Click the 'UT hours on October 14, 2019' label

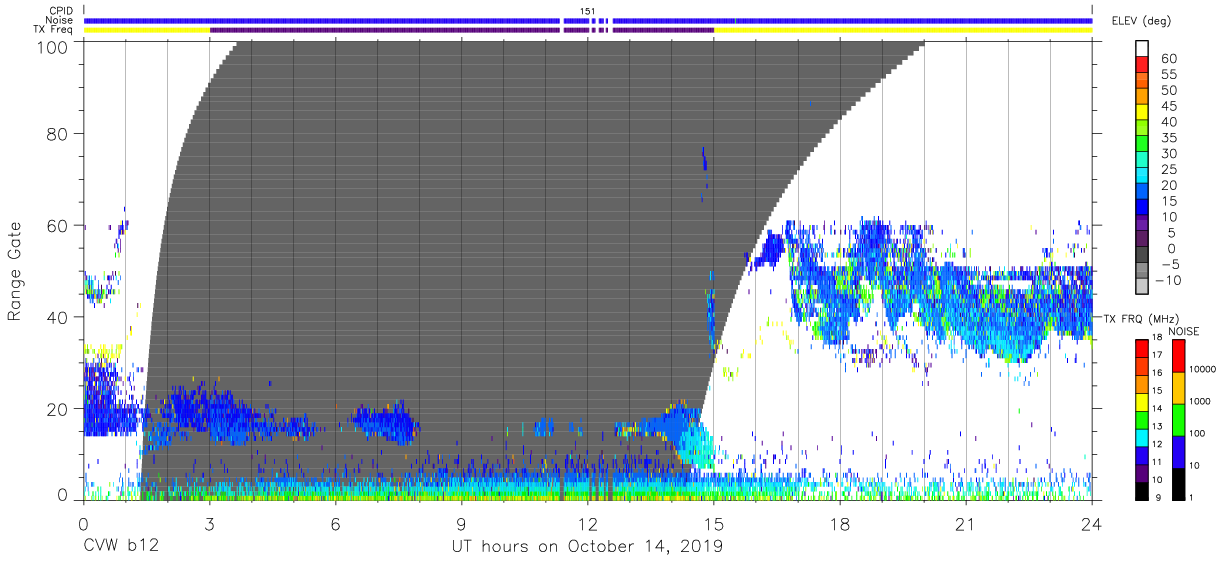[587, 547]
